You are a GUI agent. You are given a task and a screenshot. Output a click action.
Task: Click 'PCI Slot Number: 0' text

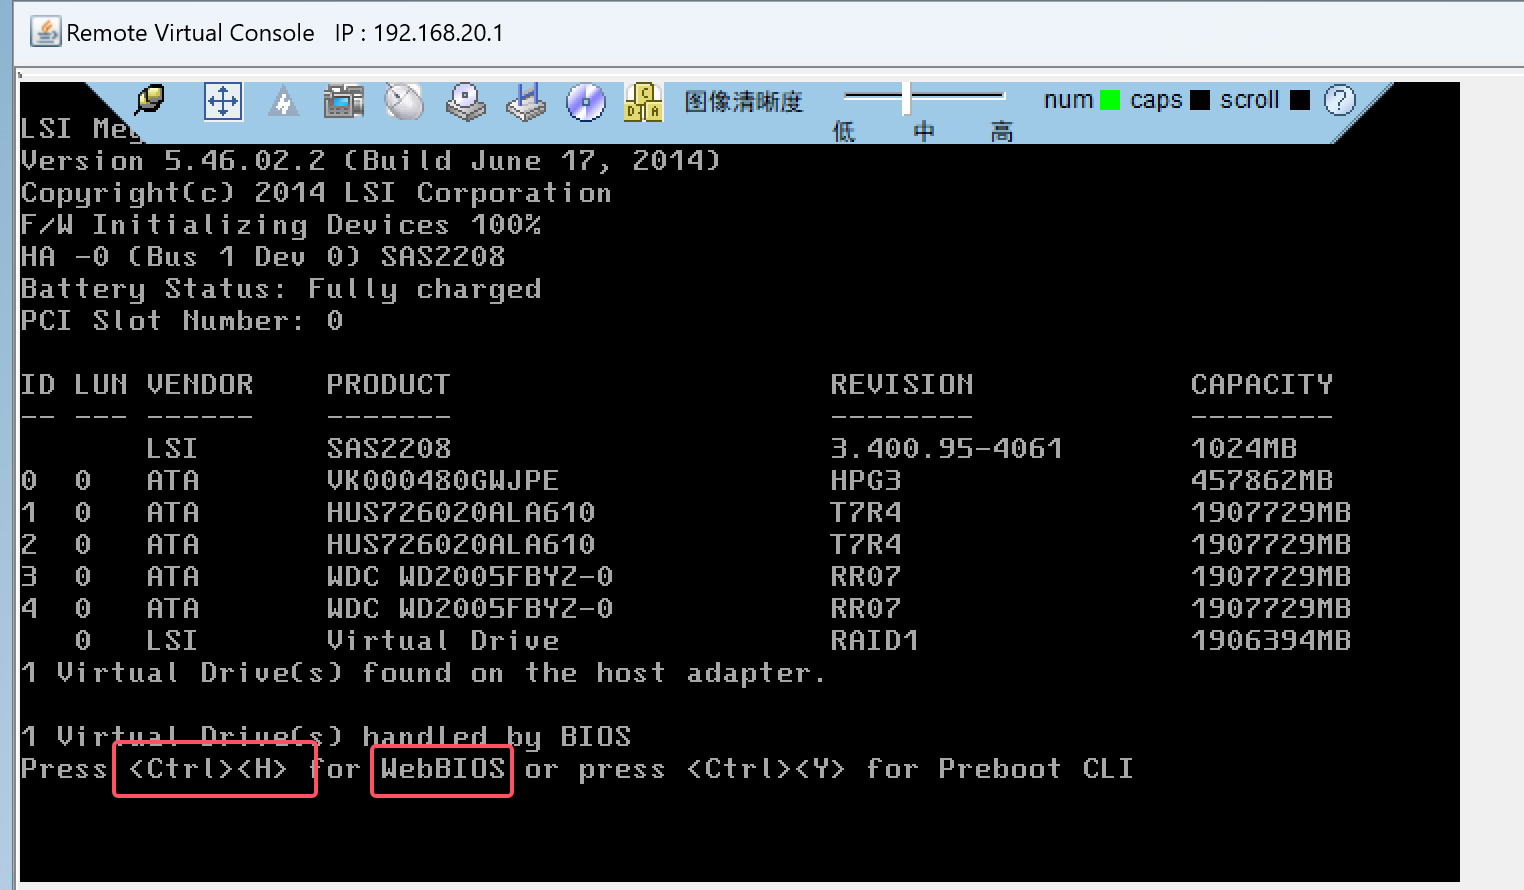click(x=182, y=321)
